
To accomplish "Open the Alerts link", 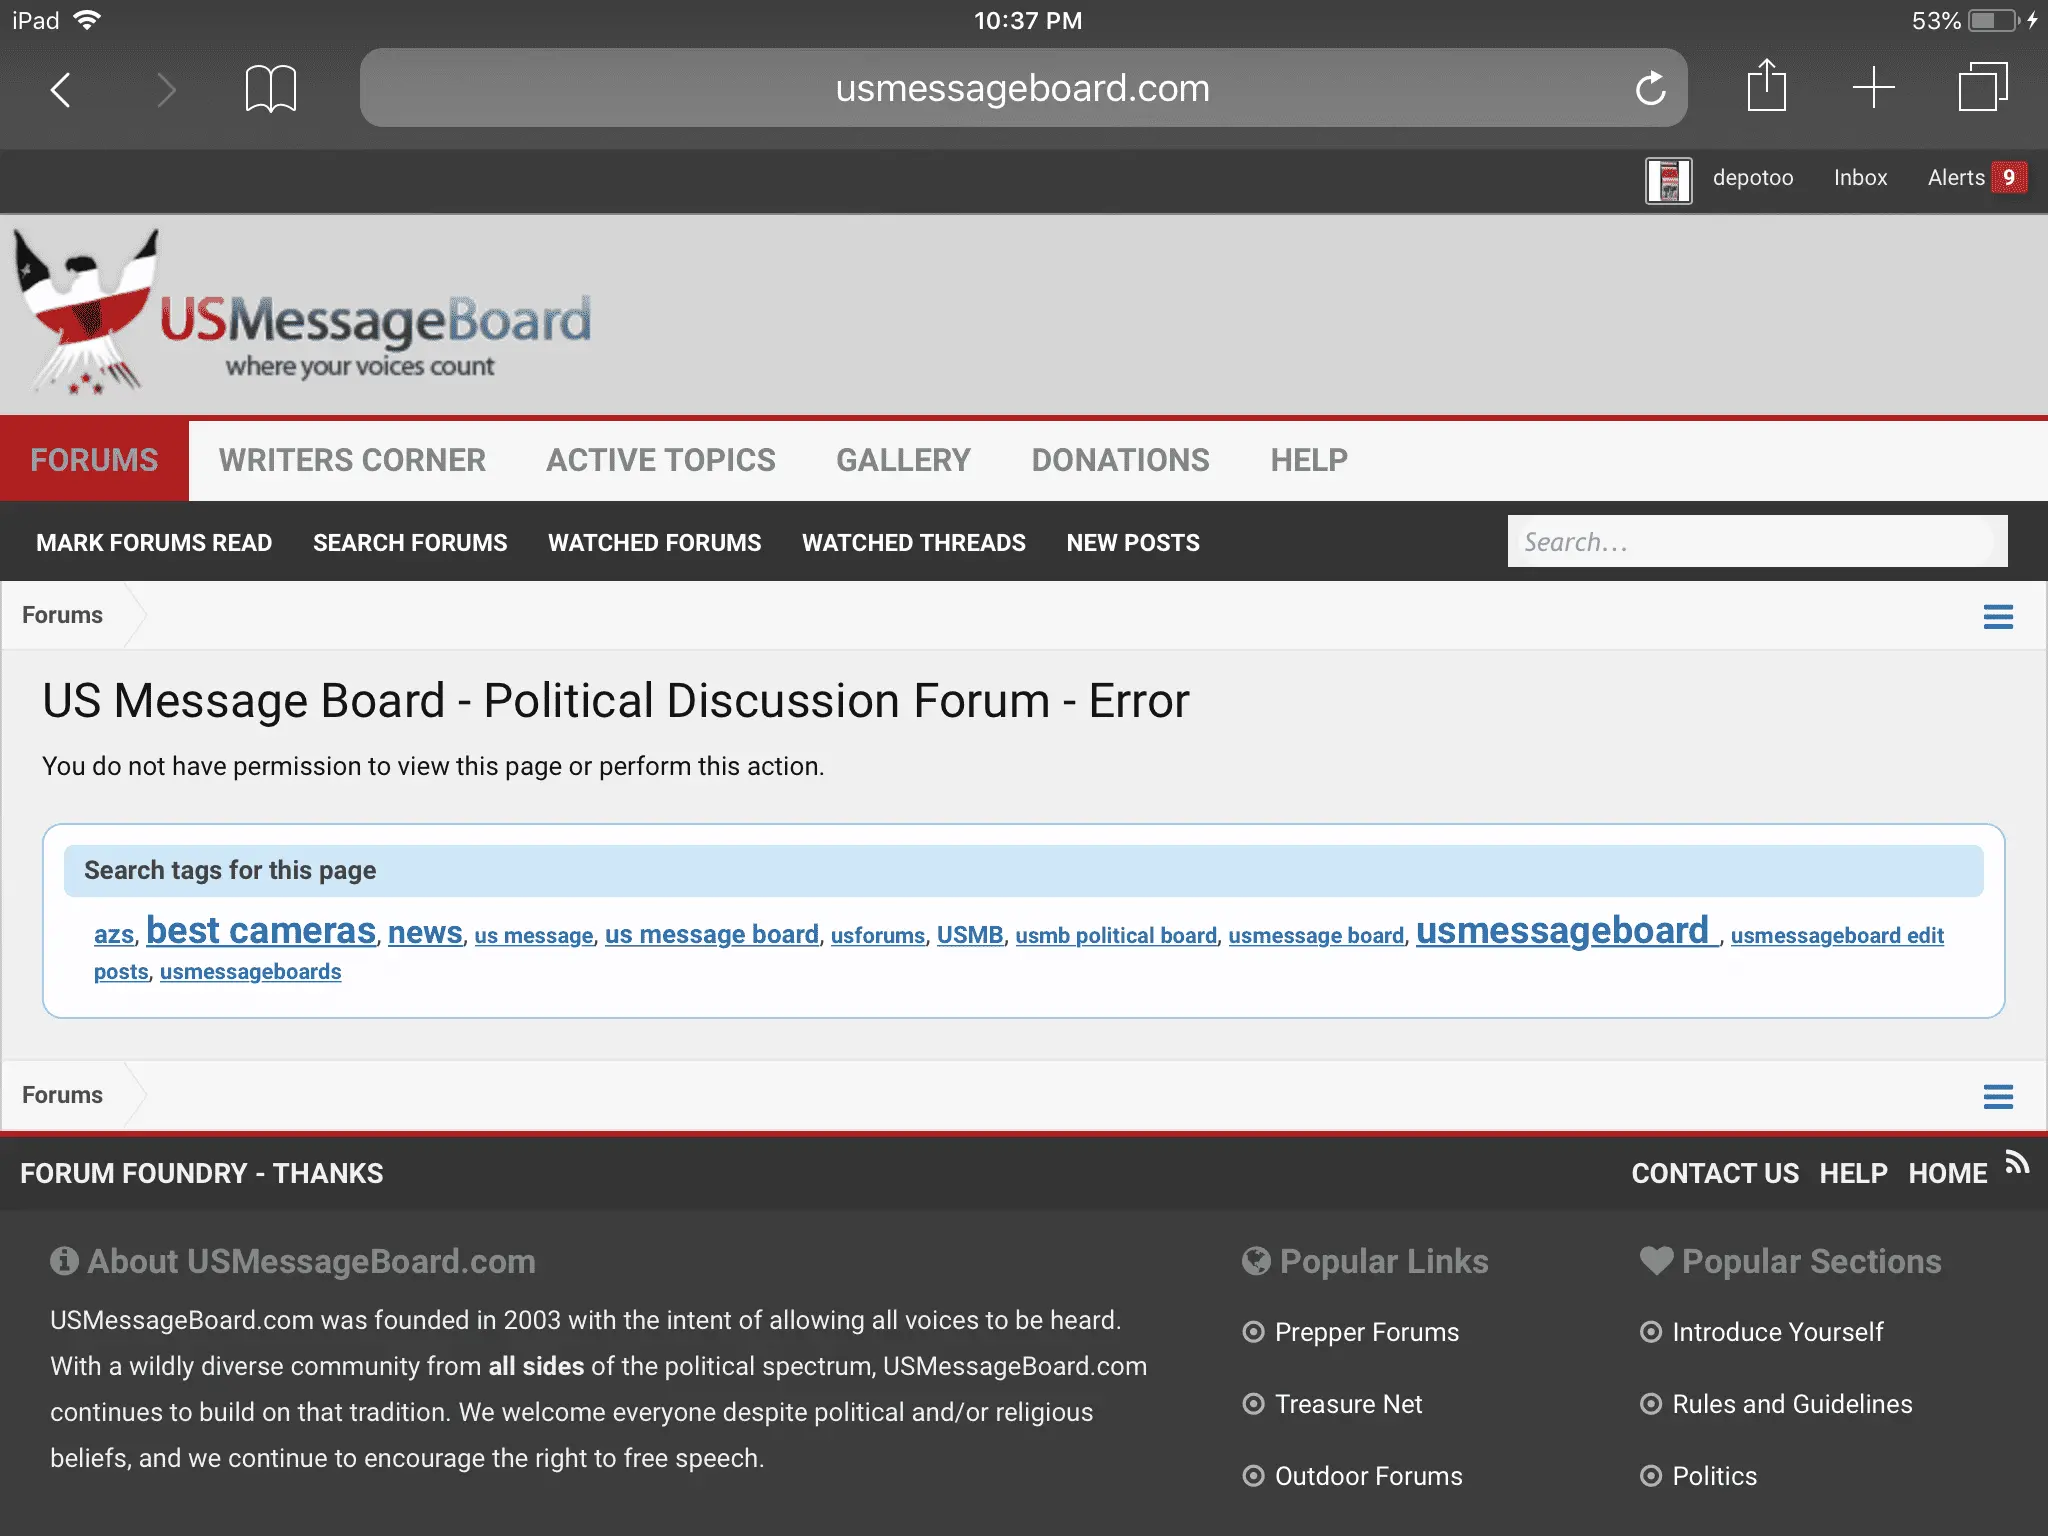I will click(1956, 178).
